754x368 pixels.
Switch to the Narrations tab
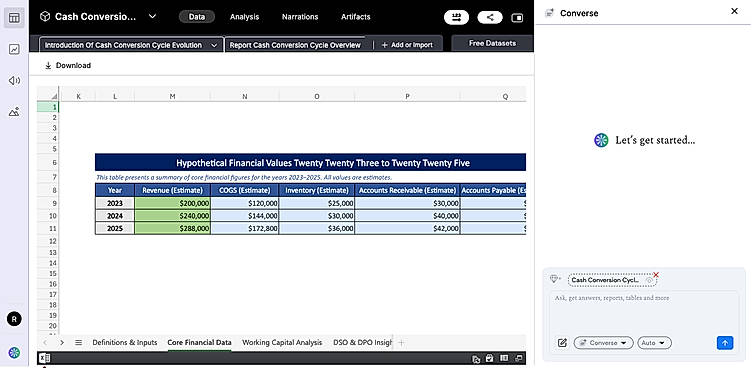tap(300, 17)
